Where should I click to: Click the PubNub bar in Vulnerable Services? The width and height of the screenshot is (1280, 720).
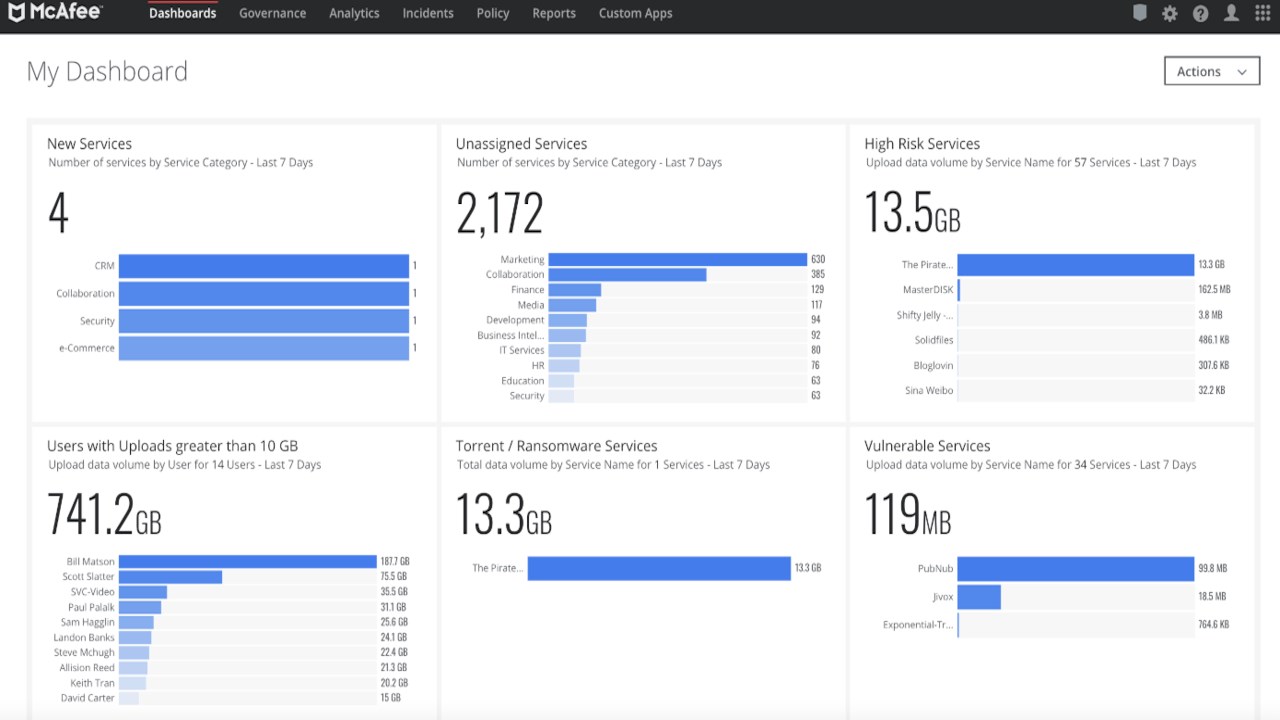pos(1075,569)
